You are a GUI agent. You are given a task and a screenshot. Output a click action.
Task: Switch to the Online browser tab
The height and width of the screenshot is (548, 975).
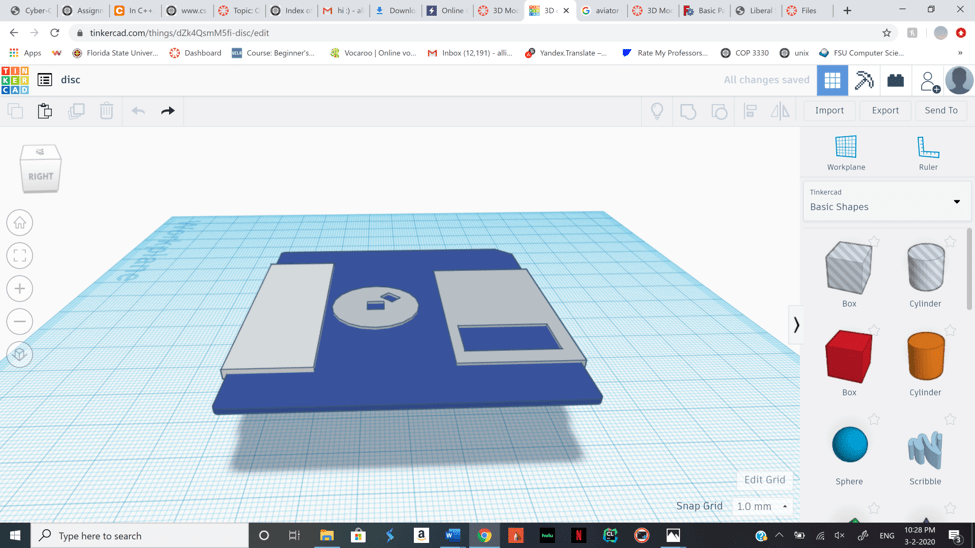pos(446,11)
